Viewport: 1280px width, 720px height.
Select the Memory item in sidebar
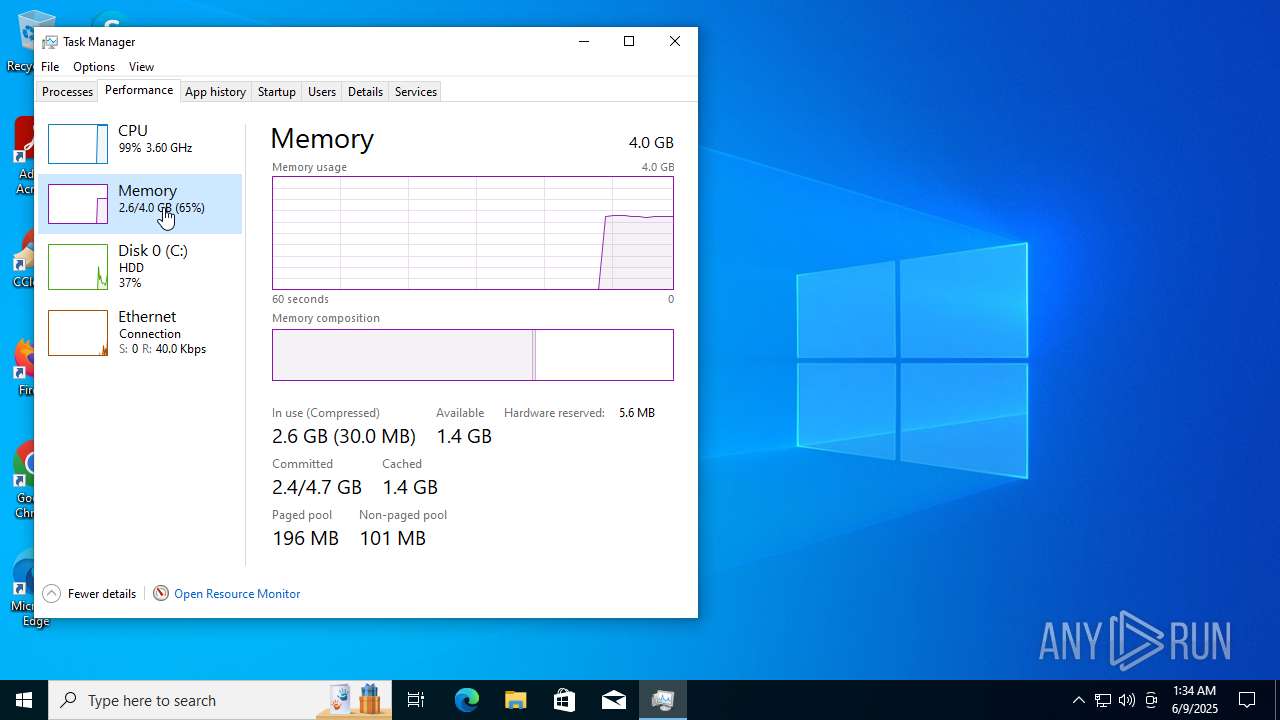click(x=140, y=204)
